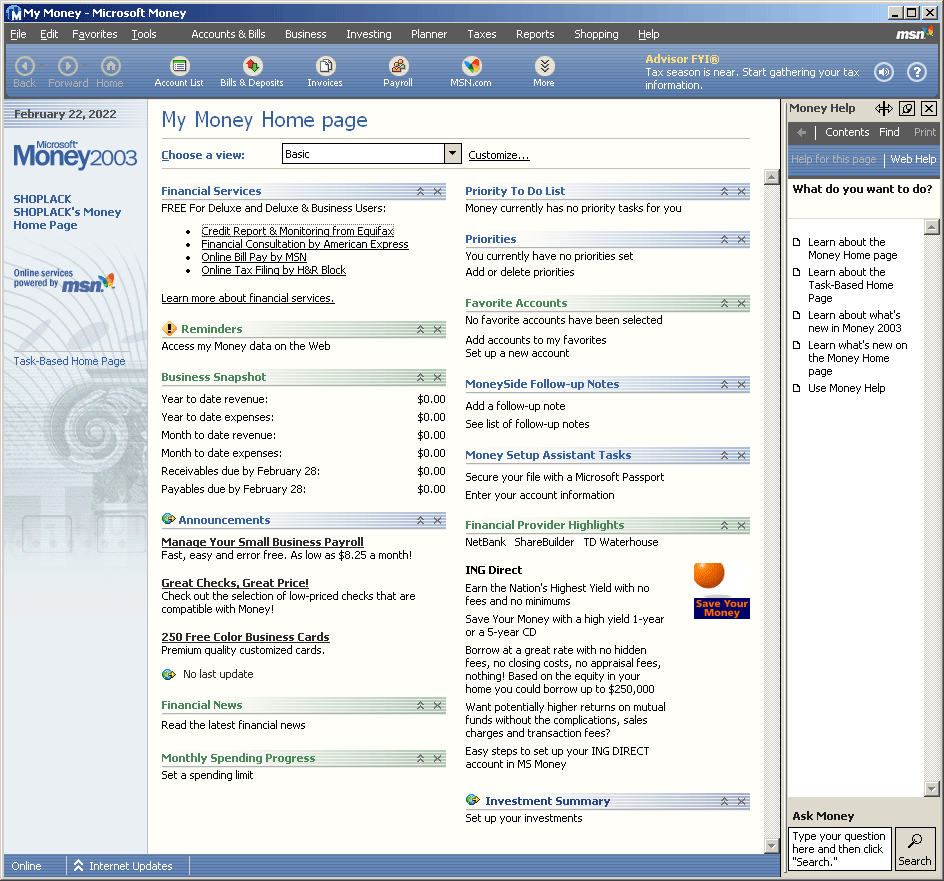Close the Money Help pane
944x881 pixels.
(x=929, y=108)
